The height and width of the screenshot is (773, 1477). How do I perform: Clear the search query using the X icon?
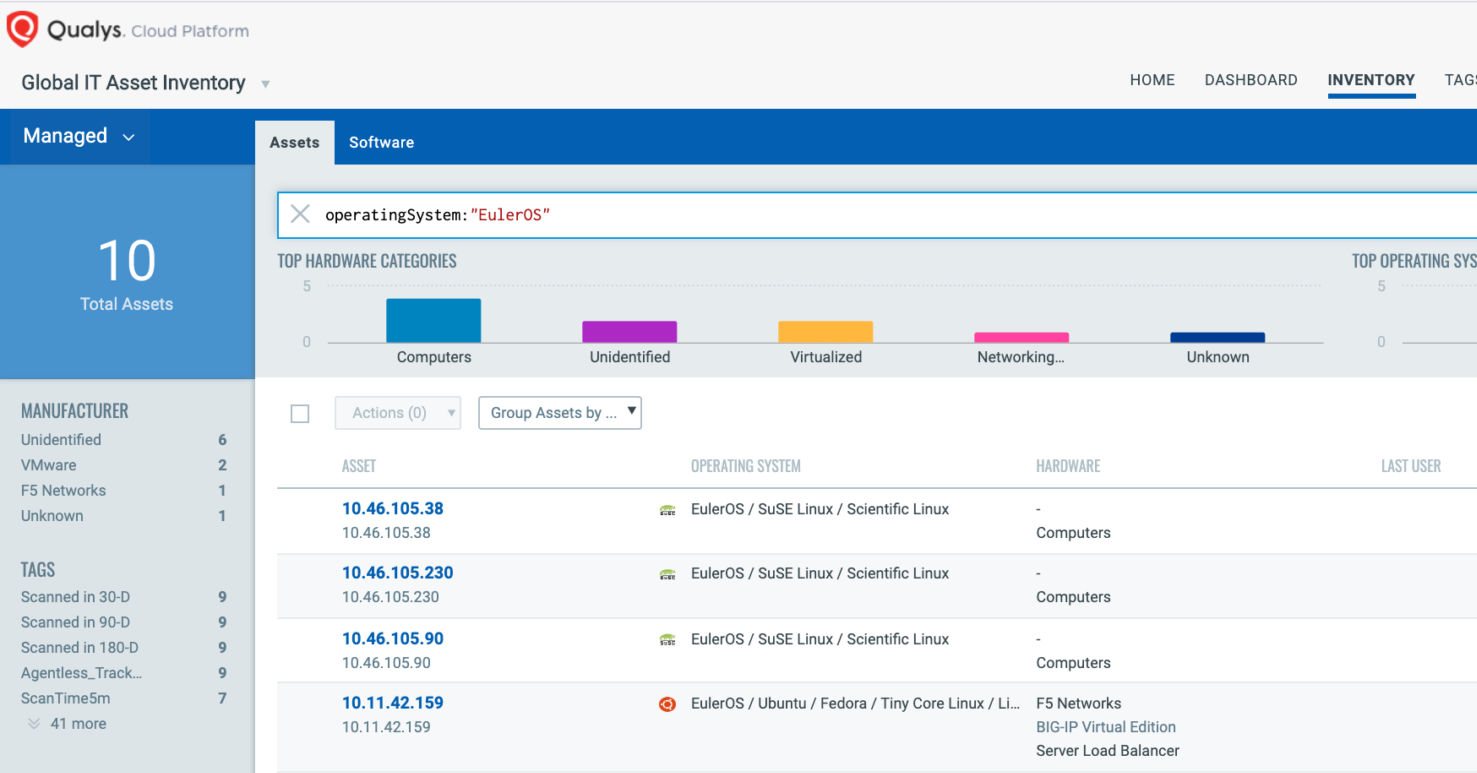click(x=300, y=214)
